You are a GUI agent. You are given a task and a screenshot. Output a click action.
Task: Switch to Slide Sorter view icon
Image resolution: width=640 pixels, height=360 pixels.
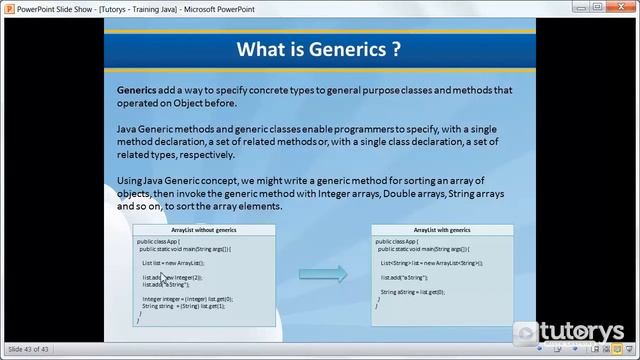pos(606,349)
